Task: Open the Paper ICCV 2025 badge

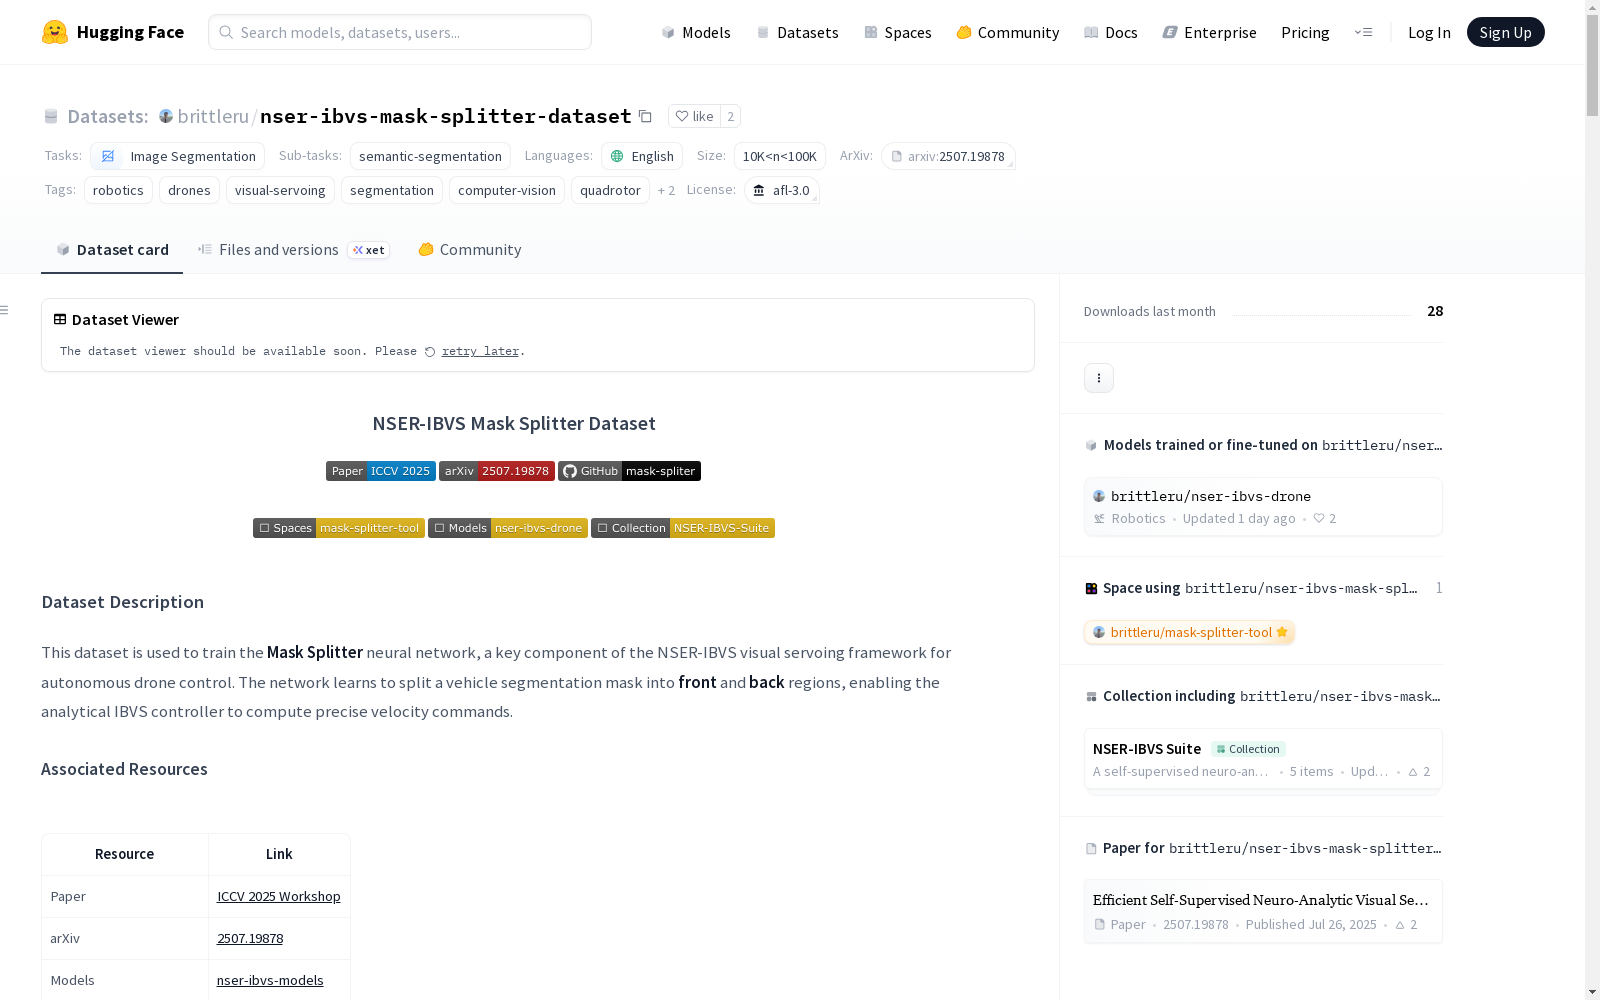Action: 381,471
